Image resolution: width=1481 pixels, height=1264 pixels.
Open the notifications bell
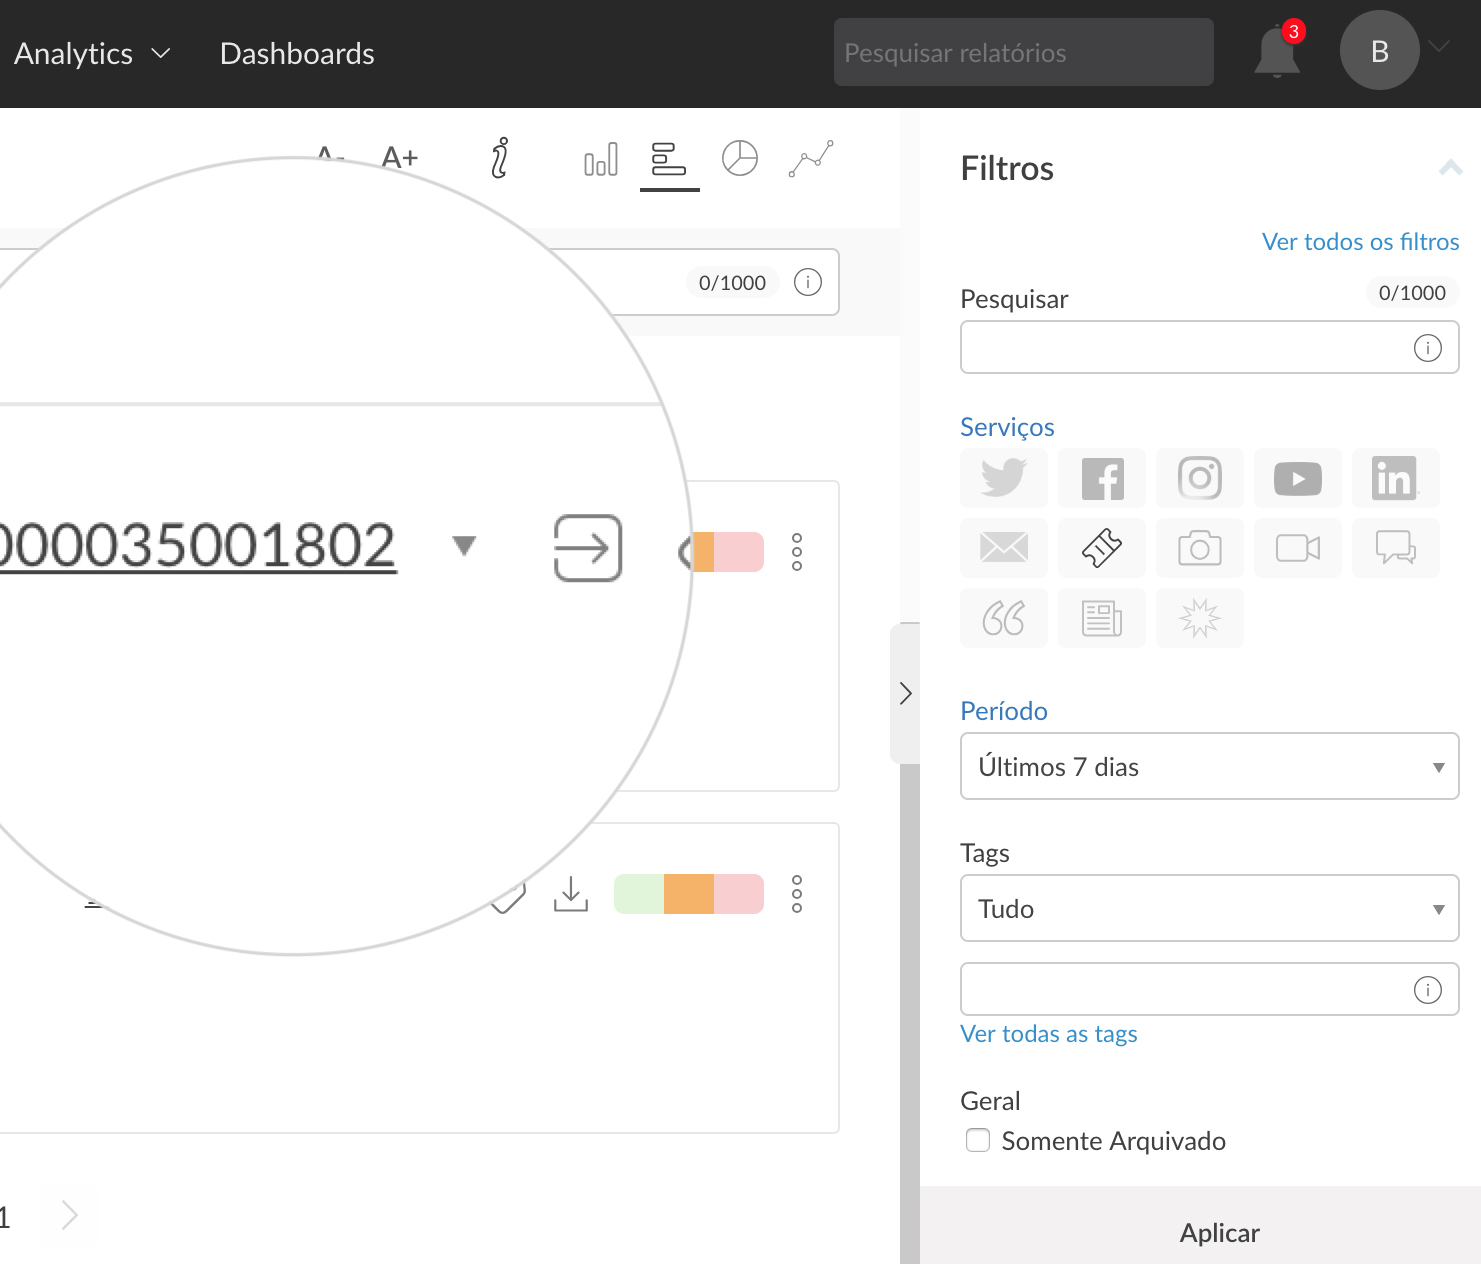pos(1277,53)
